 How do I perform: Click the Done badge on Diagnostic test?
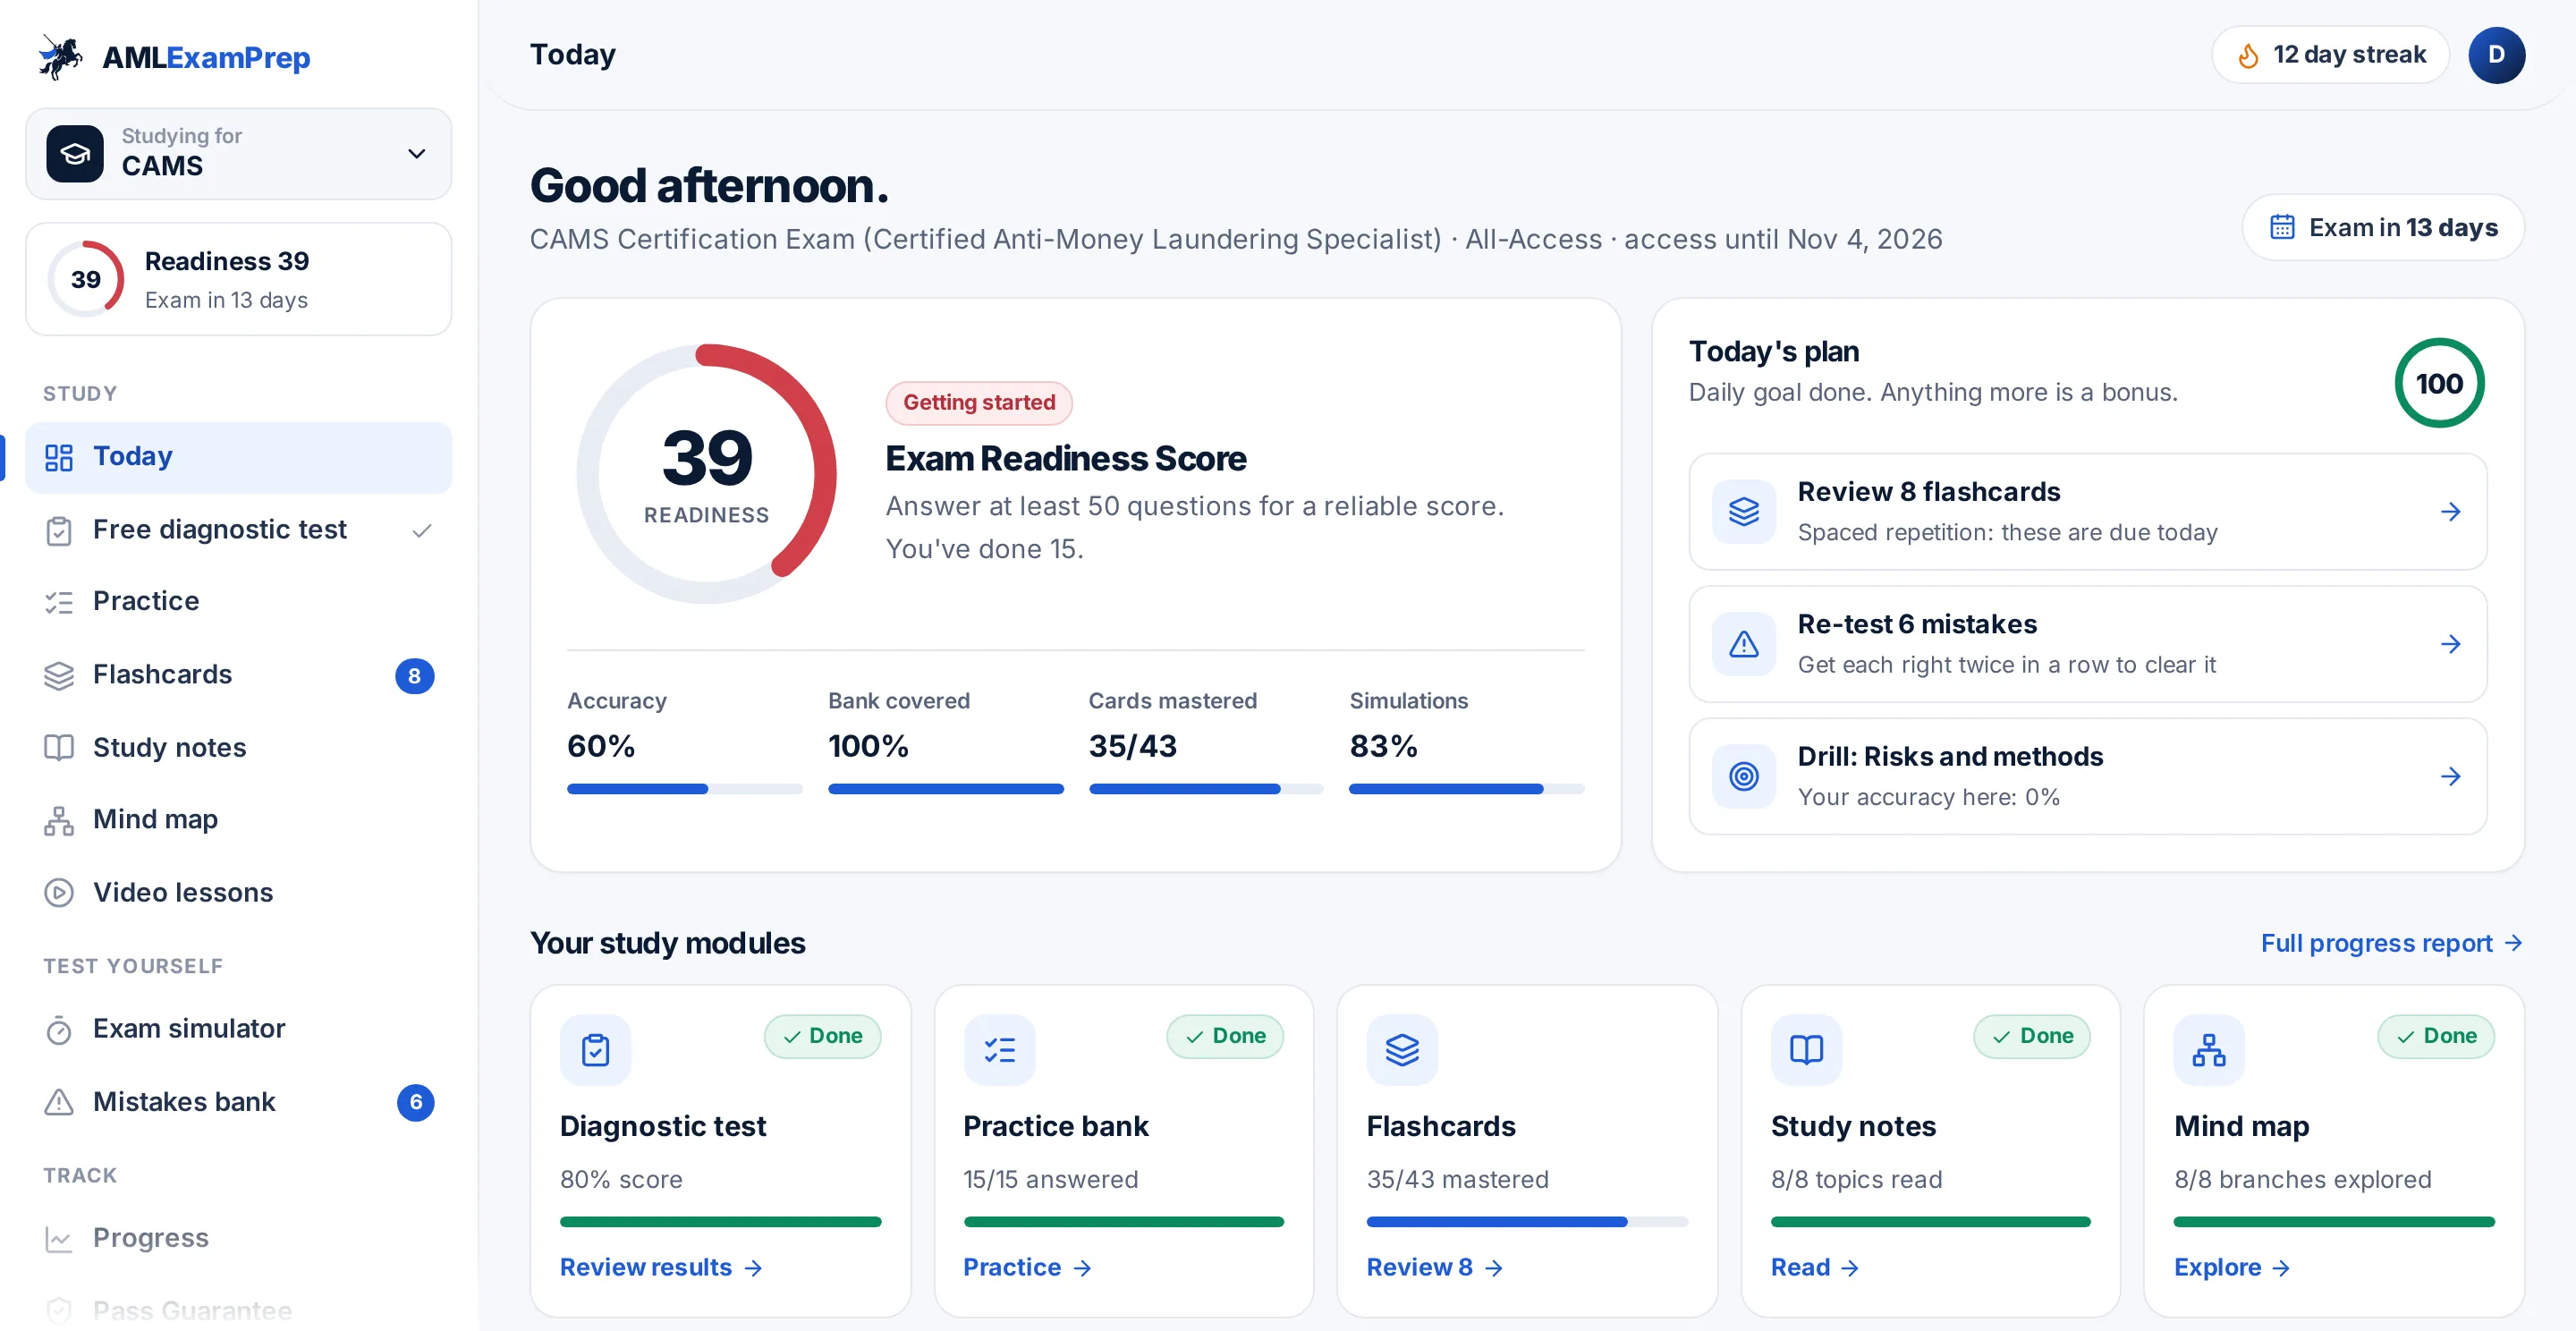[822, 1036]
